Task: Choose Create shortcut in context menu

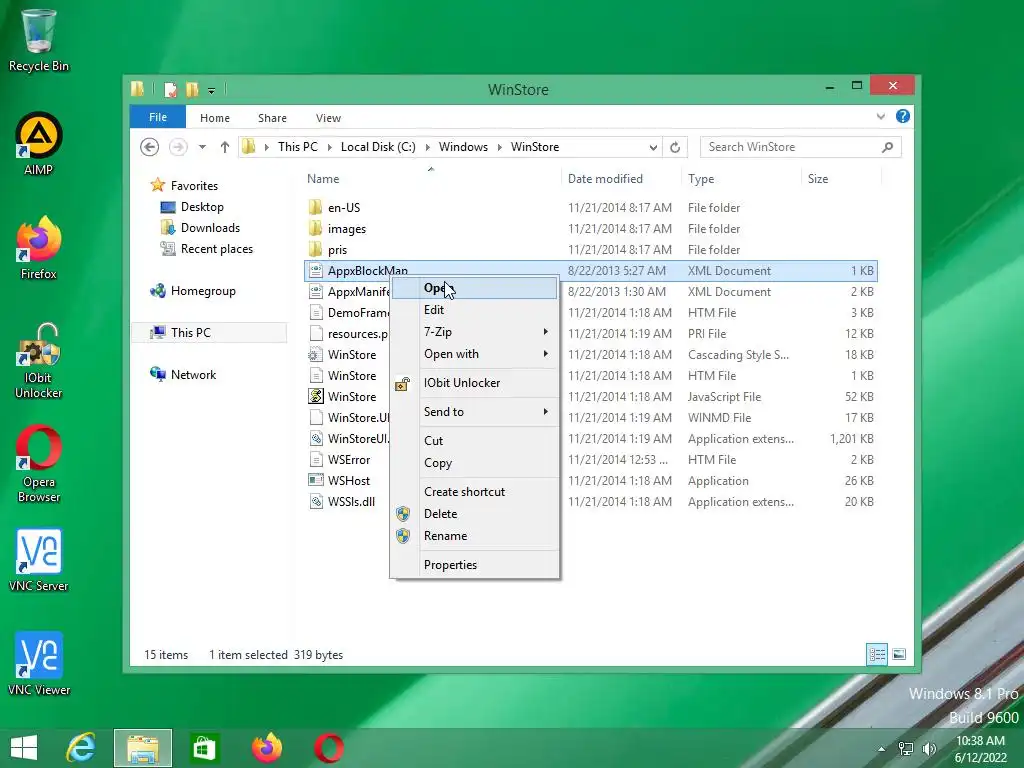Action: [x=475, y=492]
